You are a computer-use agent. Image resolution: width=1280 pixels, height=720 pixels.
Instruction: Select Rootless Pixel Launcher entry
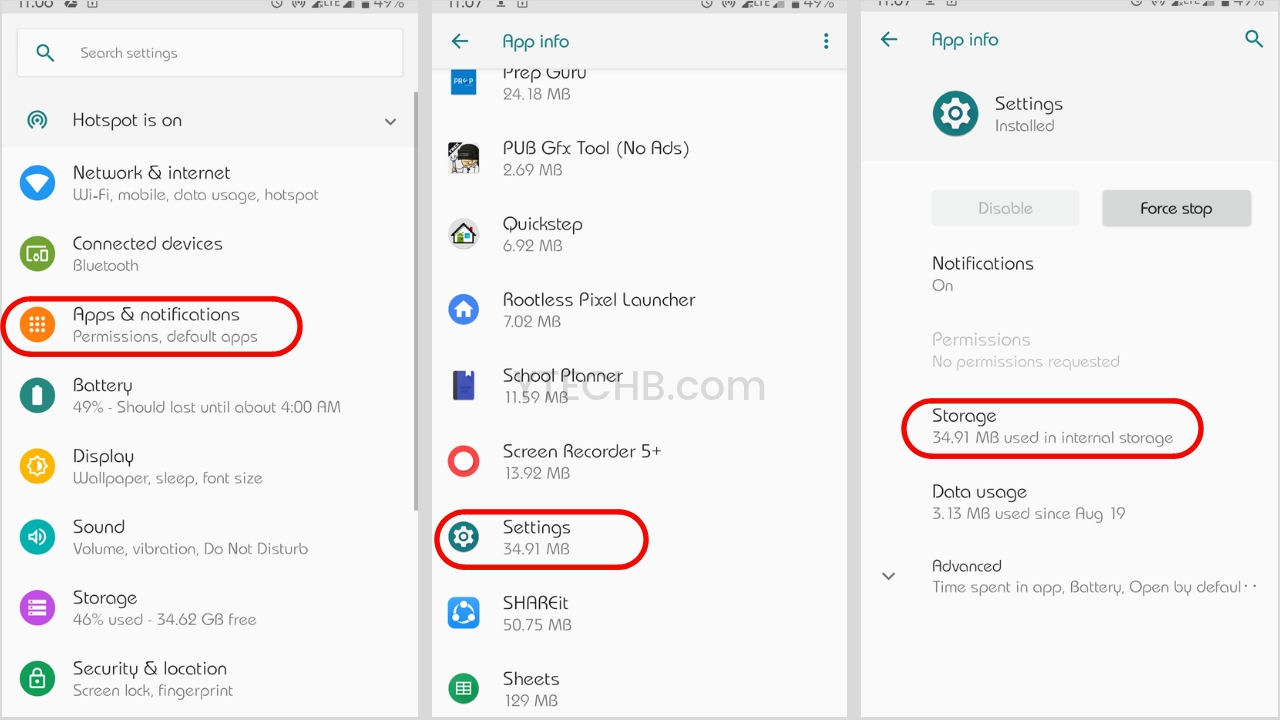click(639, 309)
